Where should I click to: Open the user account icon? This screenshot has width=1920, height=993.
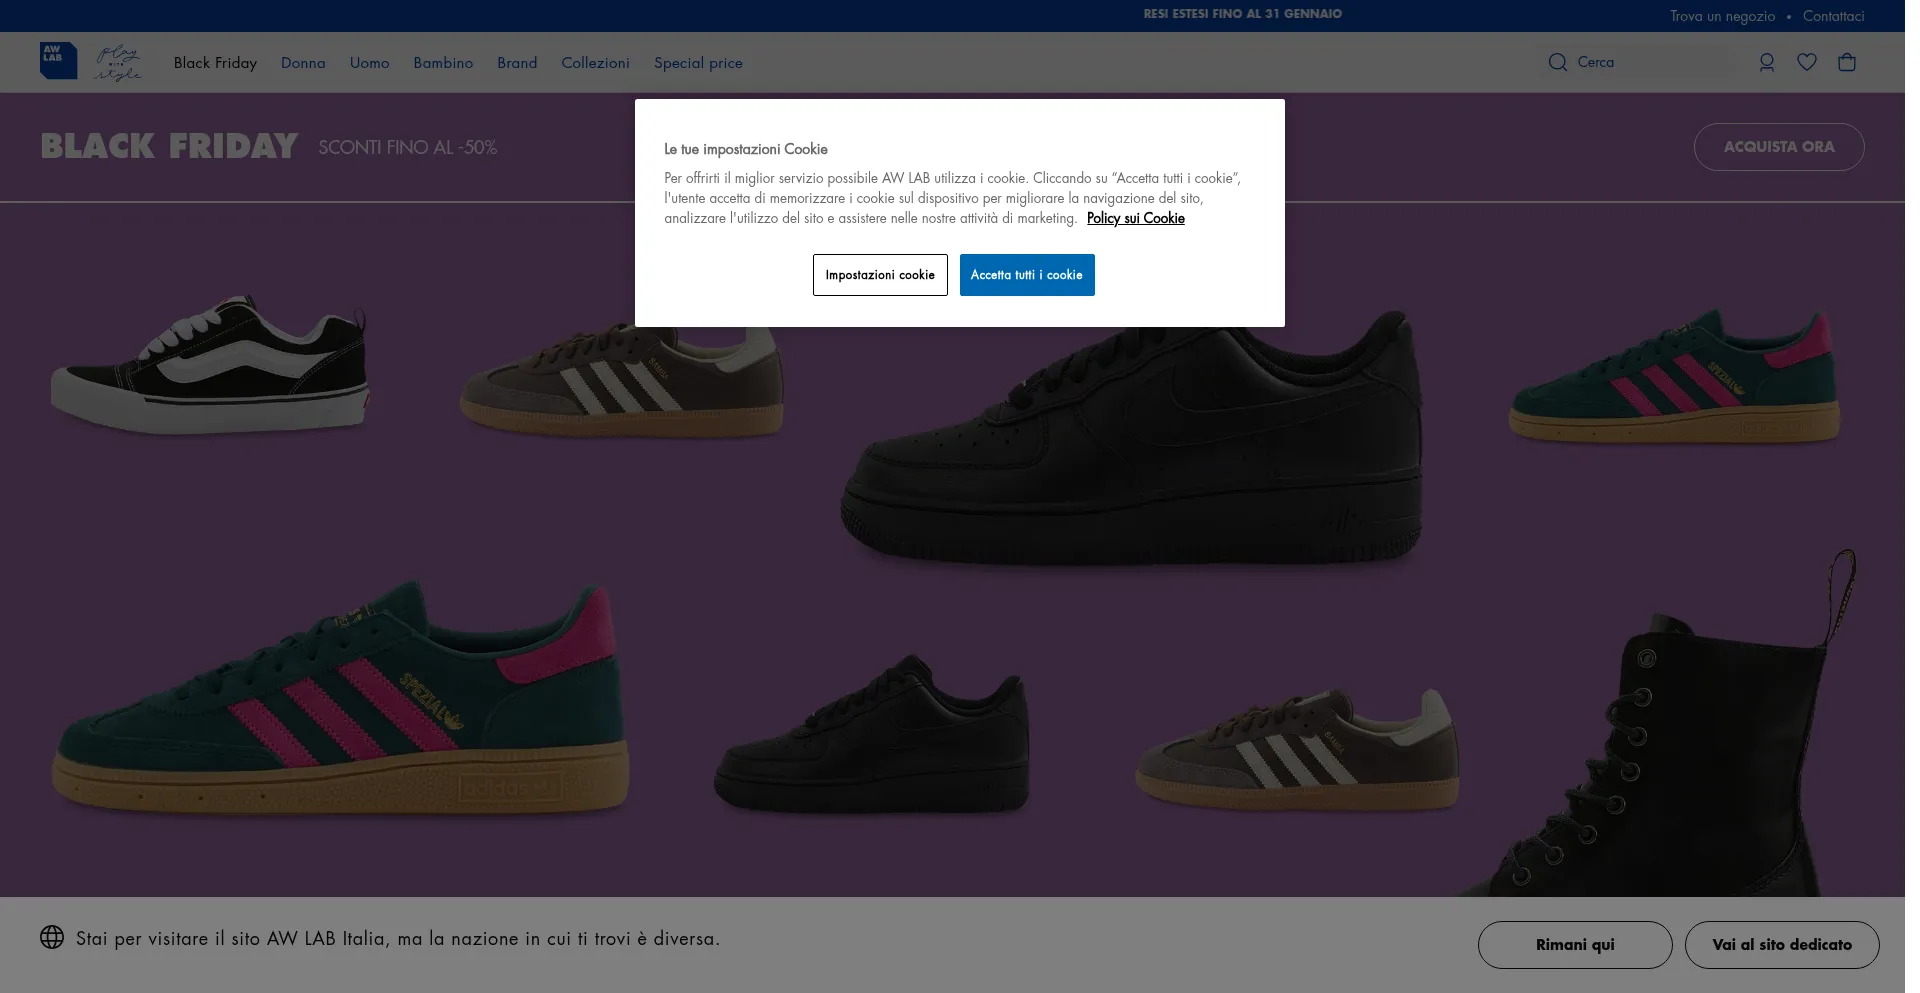click(x=1766, y=62)
